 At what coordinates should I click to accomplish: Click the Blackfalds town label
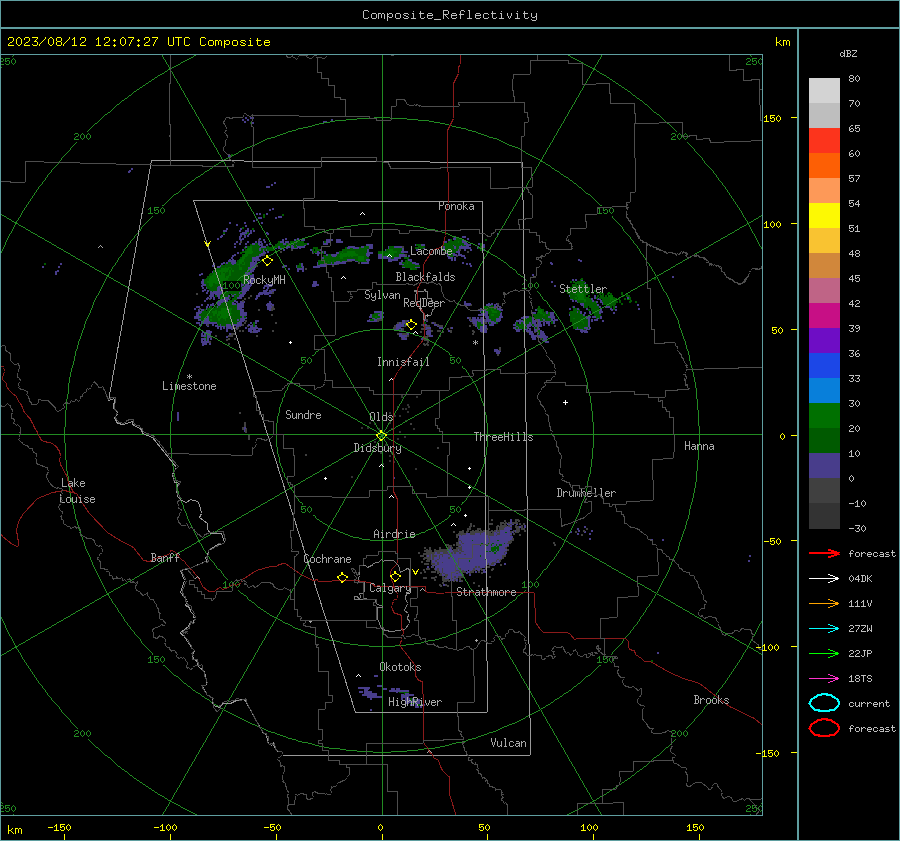425,277
